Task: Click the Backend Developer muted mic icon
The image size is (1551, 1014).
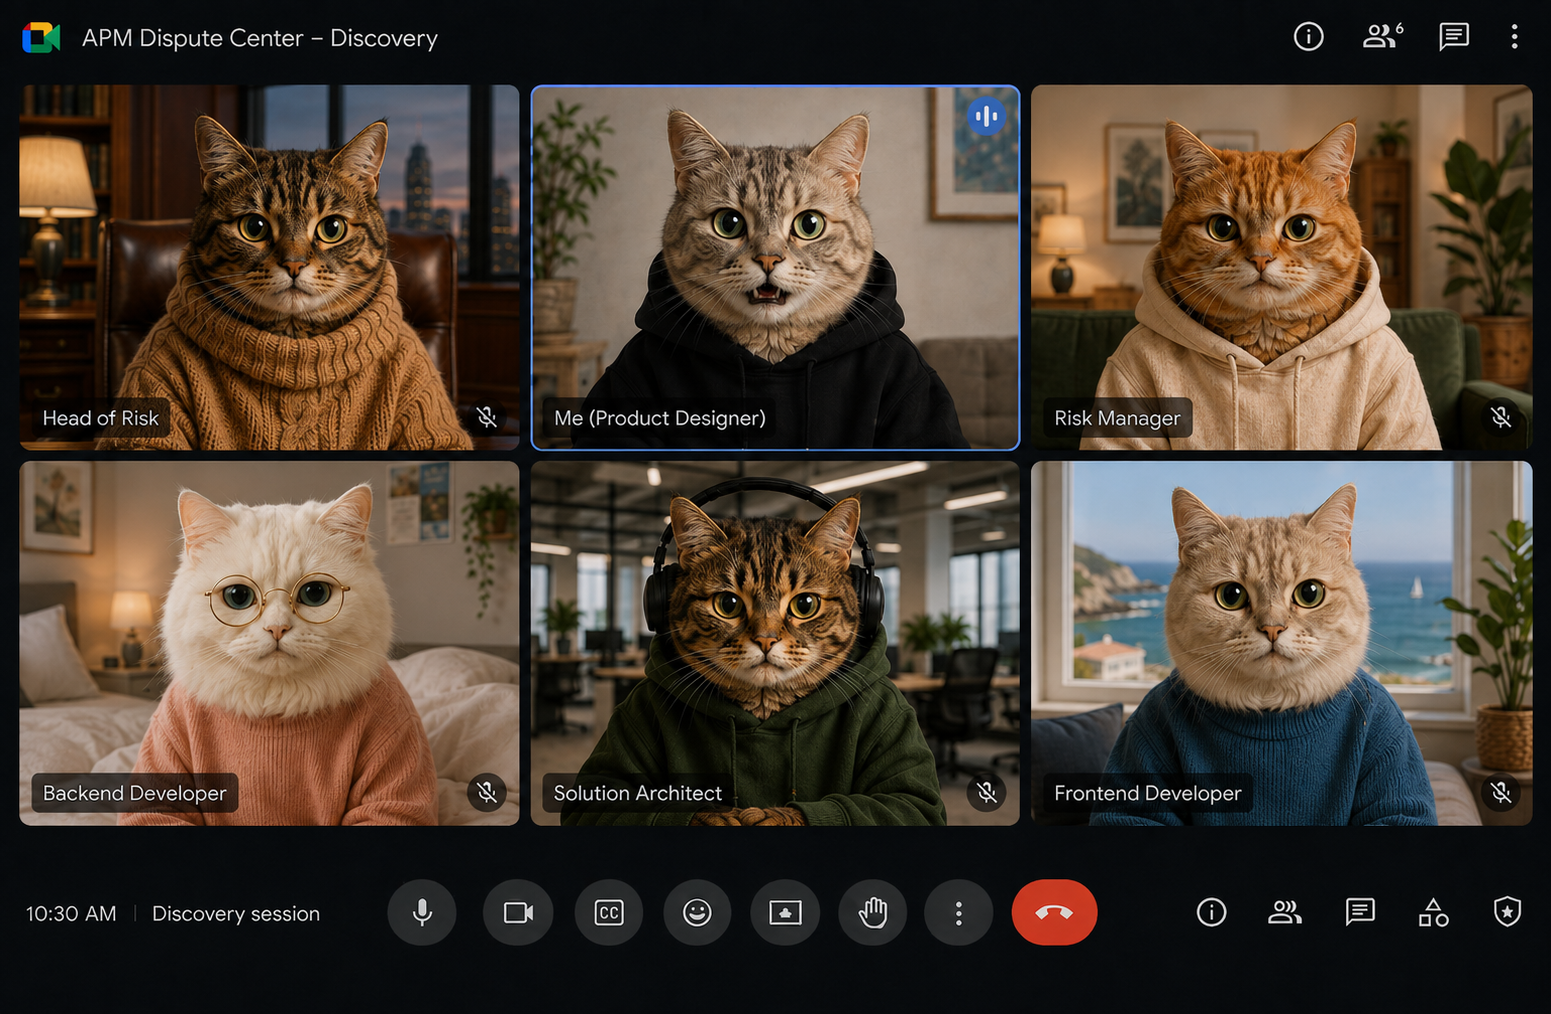Action: [x=487, y=793]
